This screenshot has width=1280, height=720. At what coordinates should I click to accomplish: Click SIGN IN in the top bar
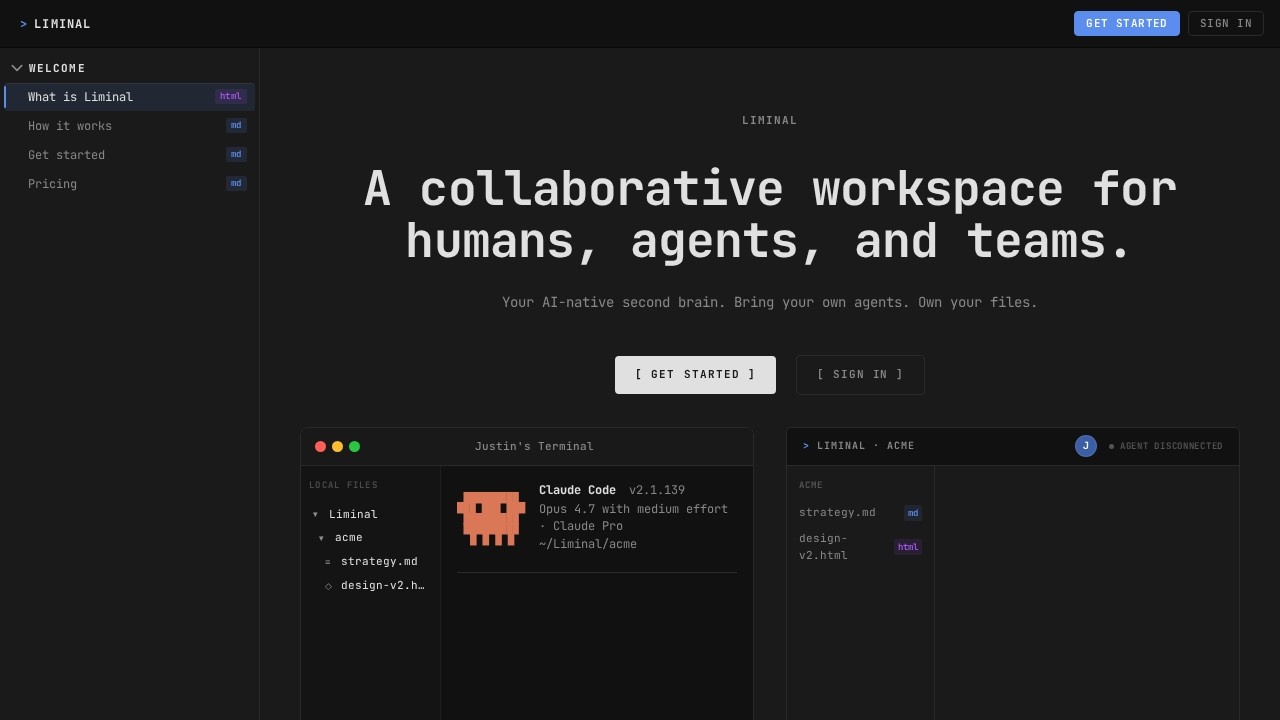[1226, 24]
